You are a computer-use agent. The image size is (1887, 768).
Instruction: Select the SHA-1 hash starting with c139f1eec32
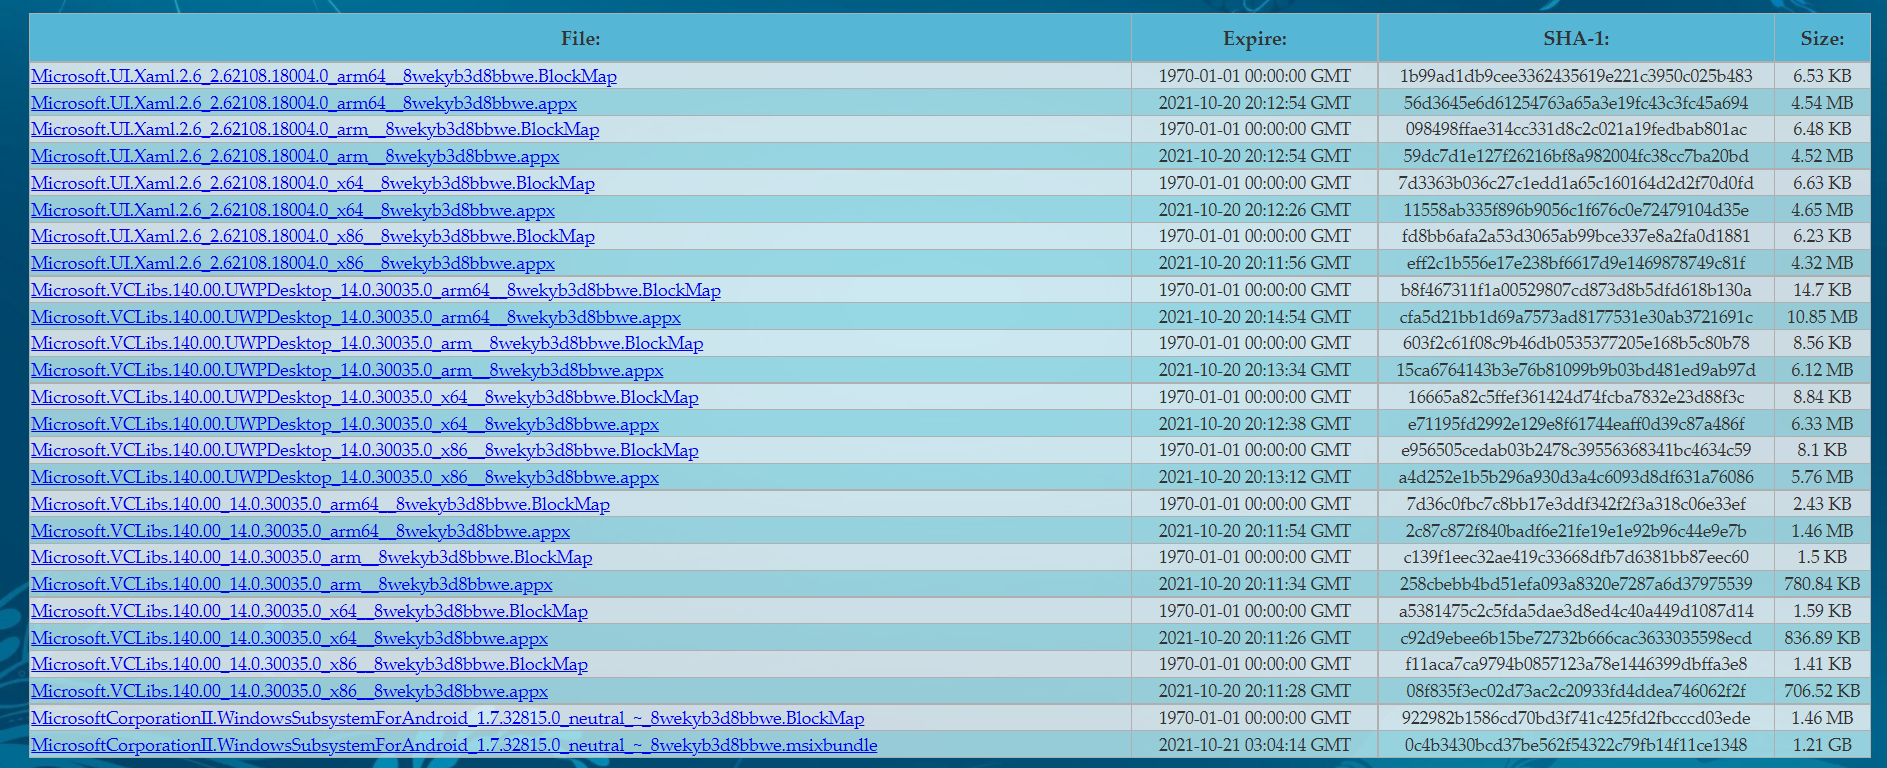pyautogui.click(x=1576, y=557)
